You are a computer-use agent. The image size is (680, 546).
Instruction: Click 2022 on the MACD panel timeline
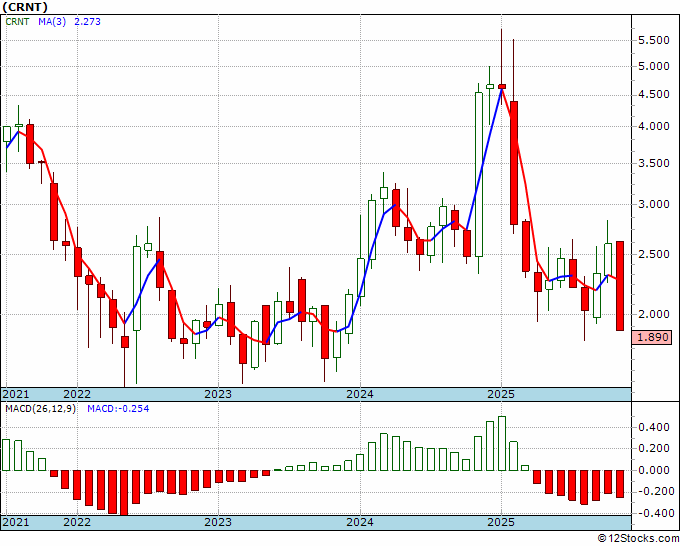coord(77,522)
